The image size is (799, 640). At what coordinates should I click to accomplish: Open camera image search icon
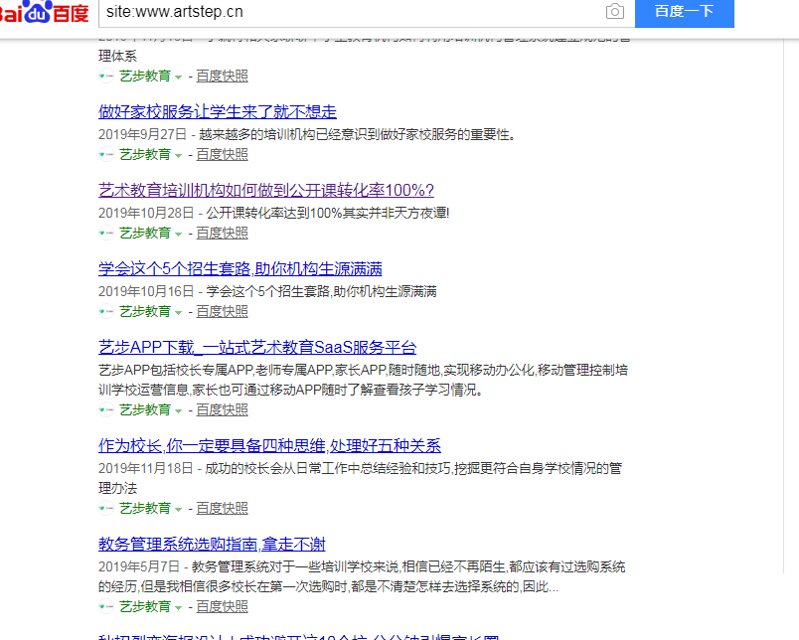[615, 11]
